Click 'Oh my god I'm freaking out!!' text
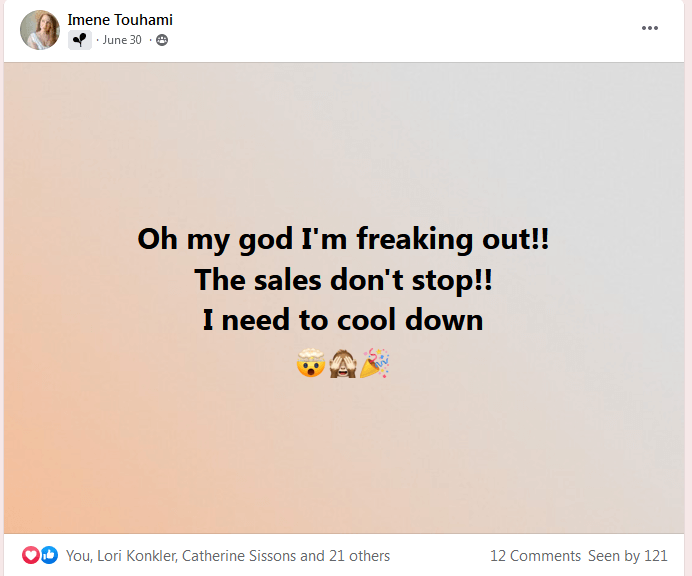 [343, 240]
